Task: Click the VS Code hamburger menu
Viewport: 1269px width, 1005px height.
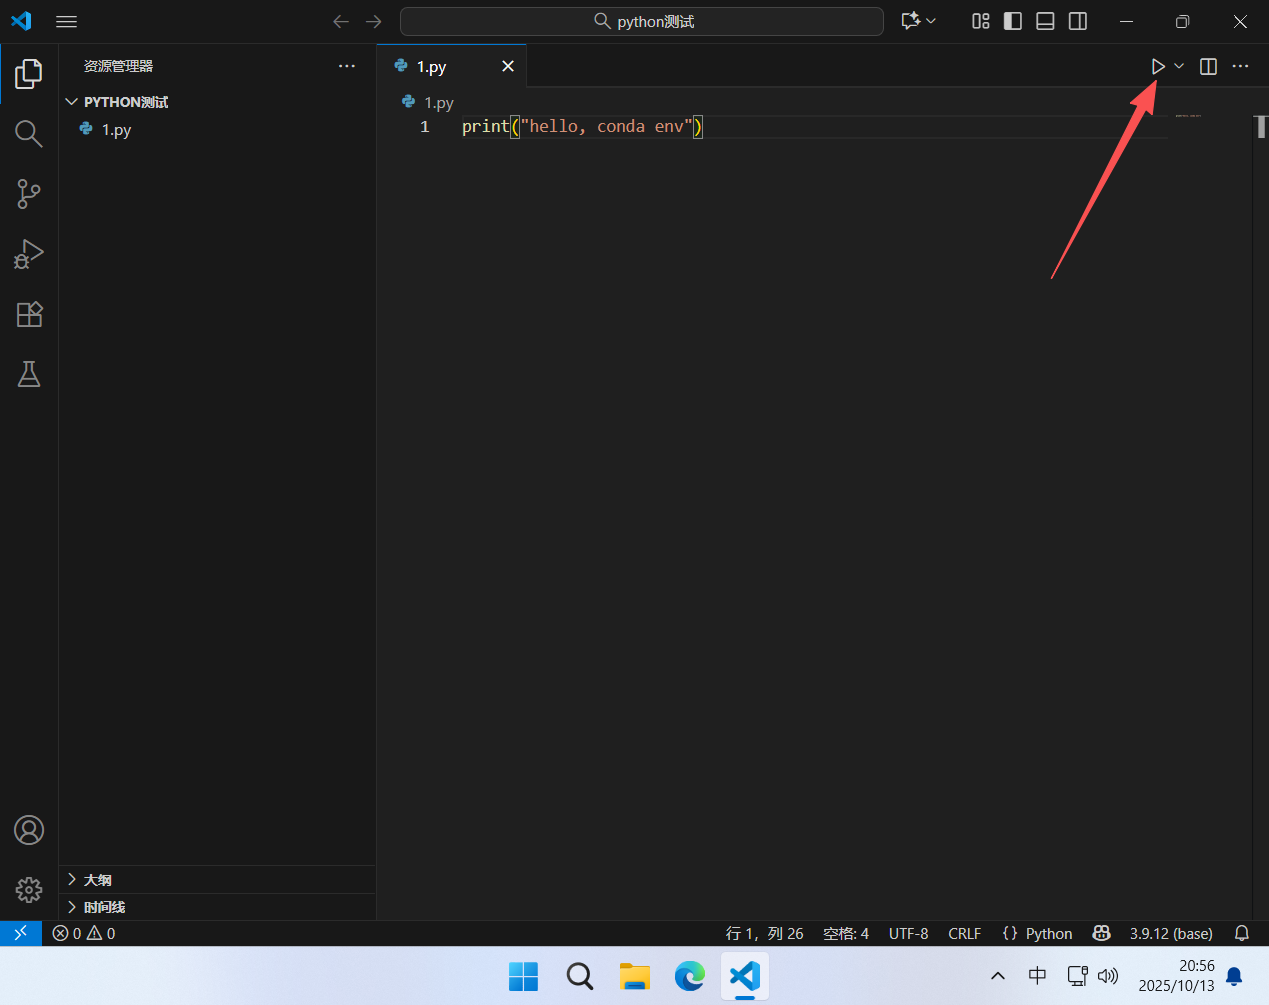Action: pos(66,21)
